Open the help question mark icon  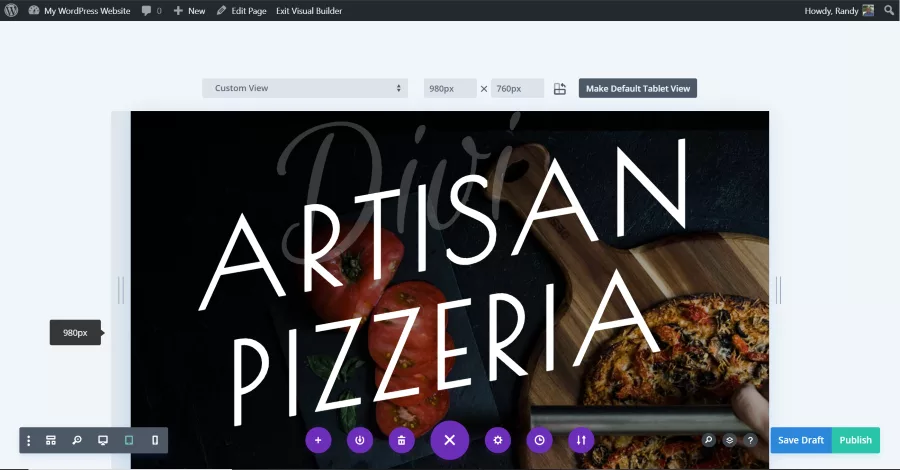pyautogui.click(x=750, y=440)
